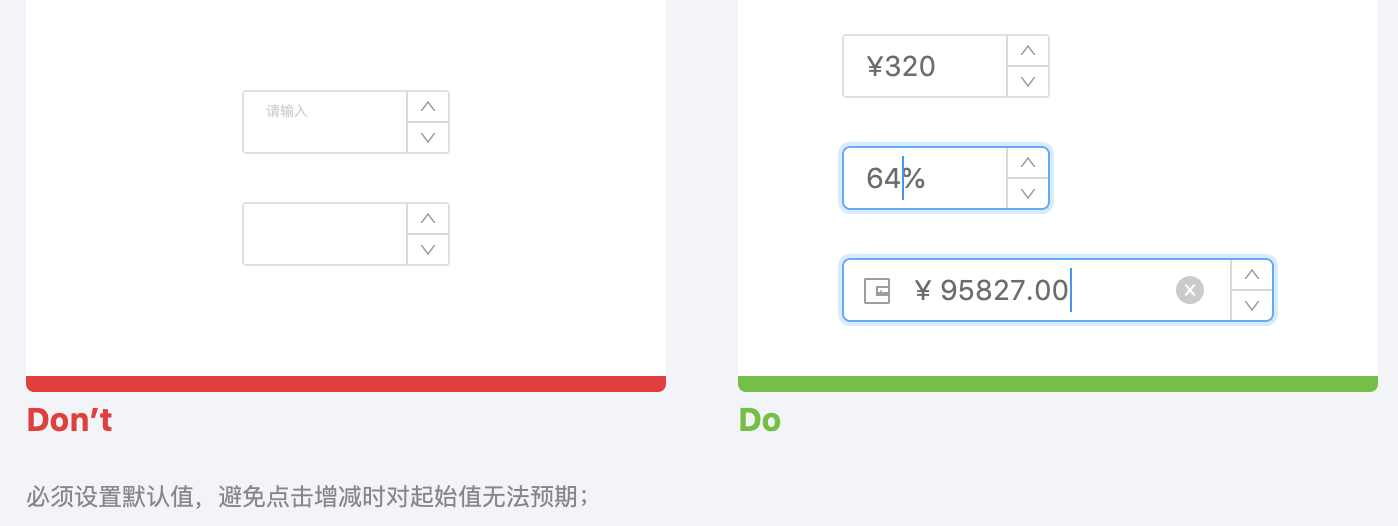Click the wallet icon in the amount field
1398x526 pixels.
(x=877, y=291)
